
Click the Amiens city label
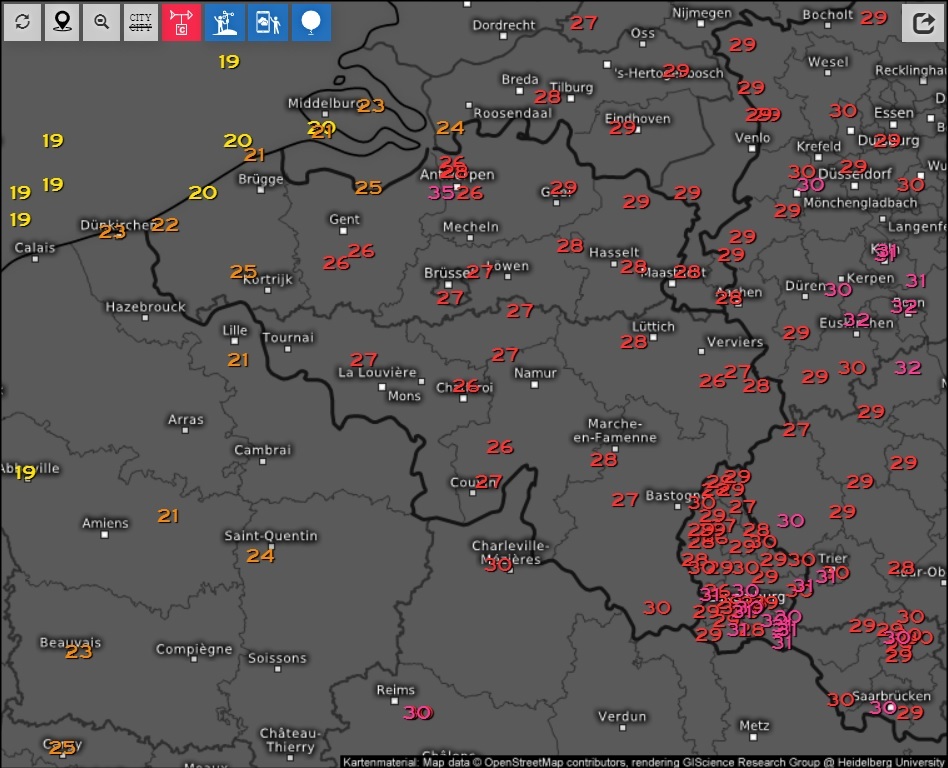(x=105, y=523)
